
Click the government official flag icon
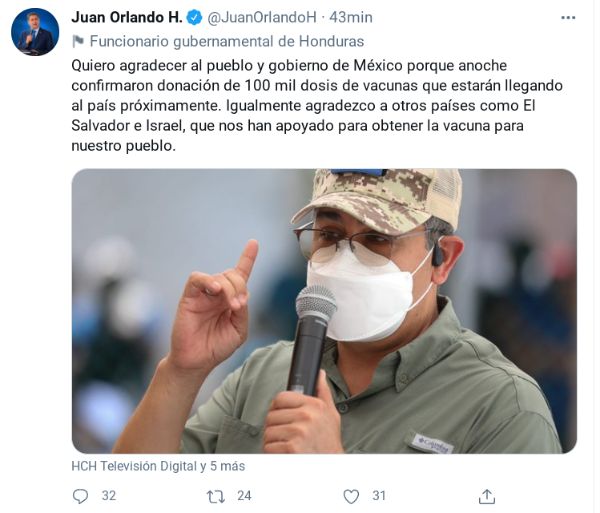tap(78, 41)
